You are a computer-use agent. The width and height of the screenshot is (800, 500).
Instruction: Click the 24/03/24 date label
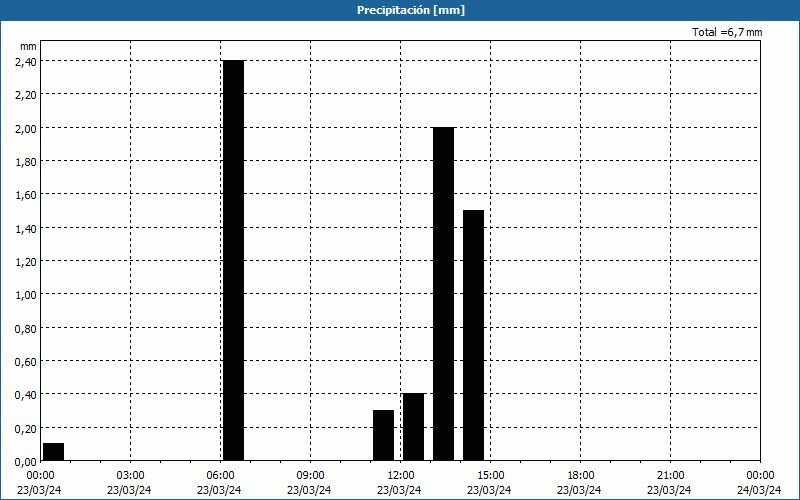(759, 490)
